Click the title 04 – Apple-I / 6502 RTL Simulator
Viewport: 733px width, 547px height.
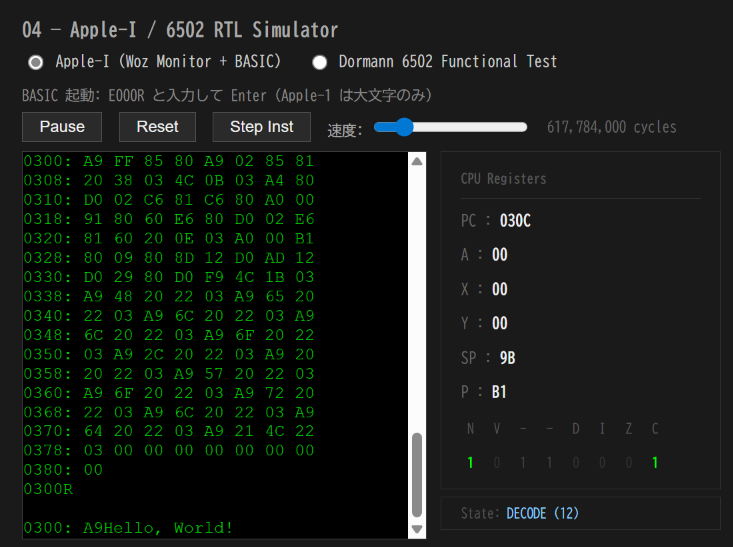tap(180, 30)
